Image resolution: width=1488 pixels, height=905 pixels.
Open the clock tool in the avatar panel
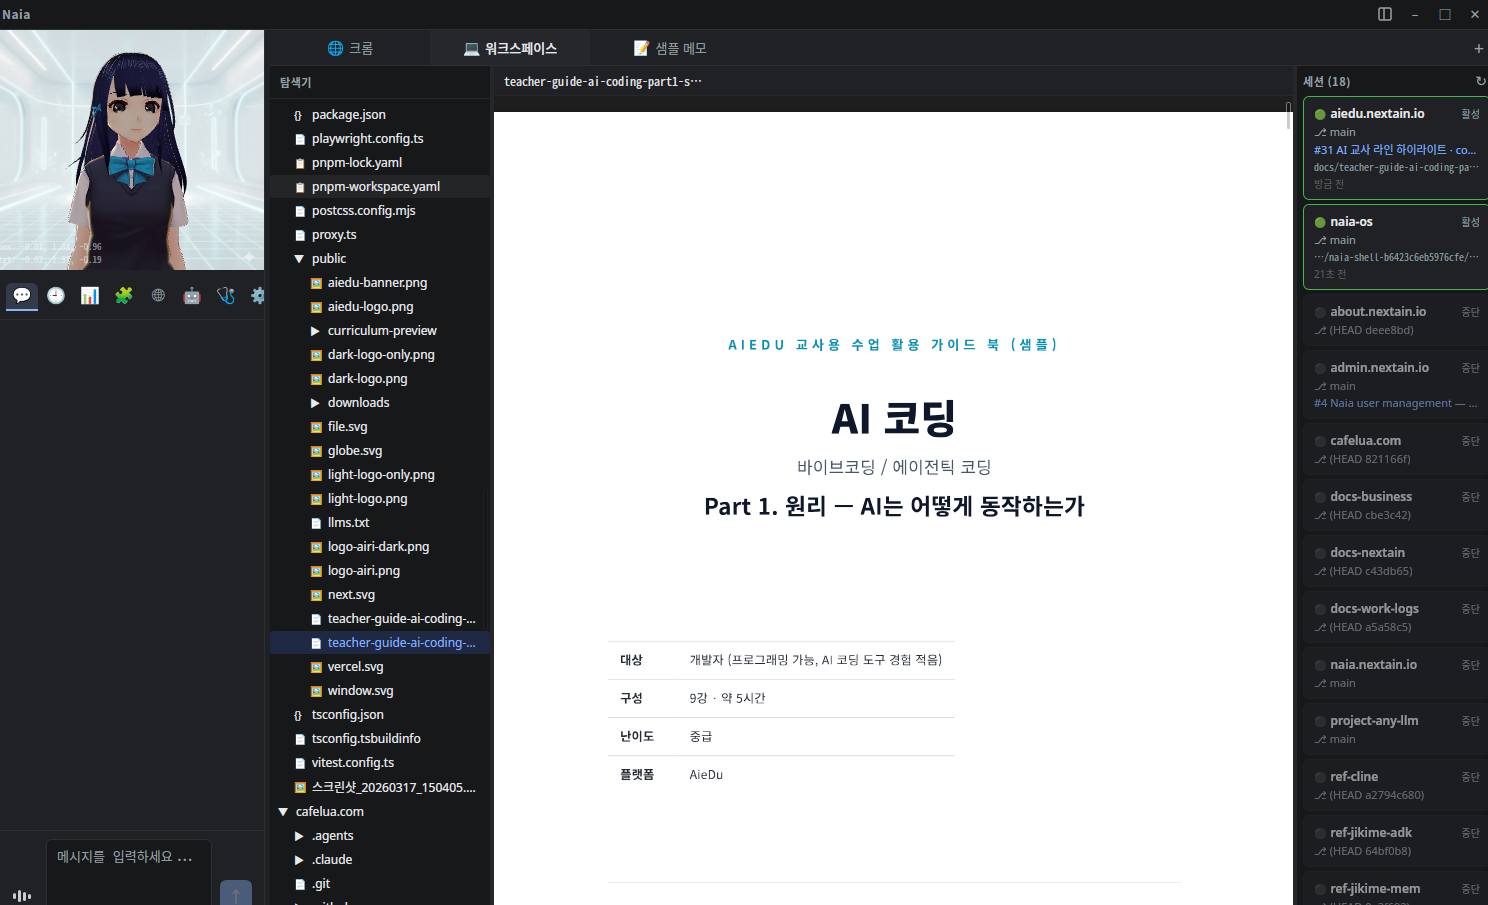(55, 295)
